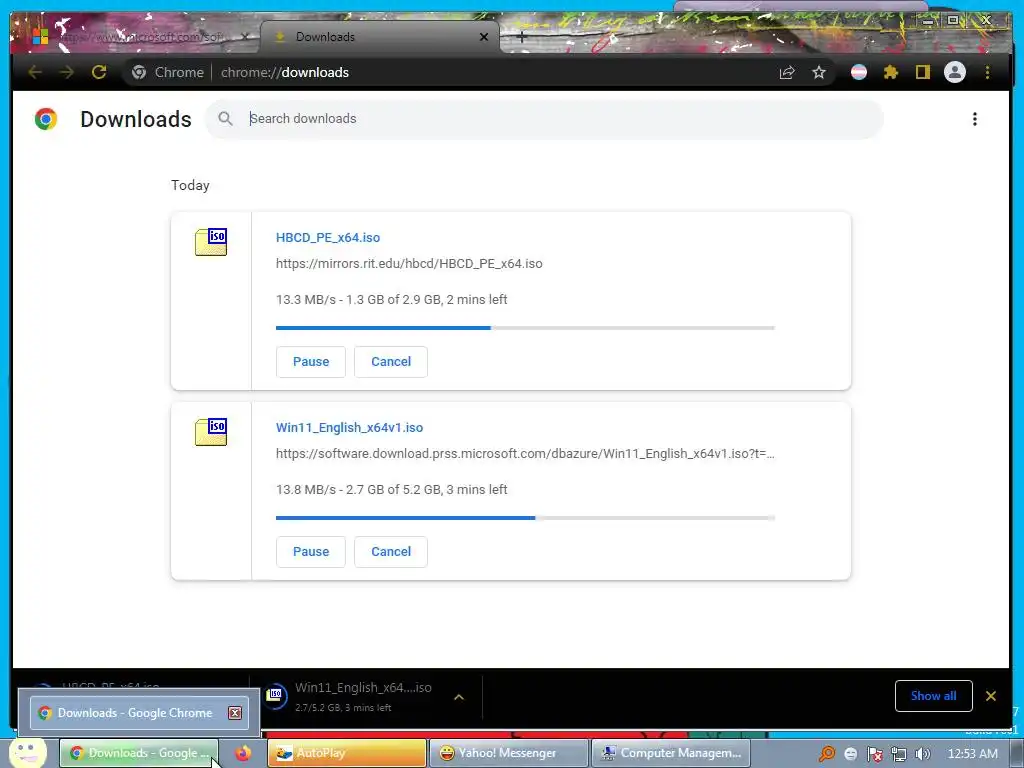Click the software.download.prss.microsoft.com source URL

pos(525,454)
